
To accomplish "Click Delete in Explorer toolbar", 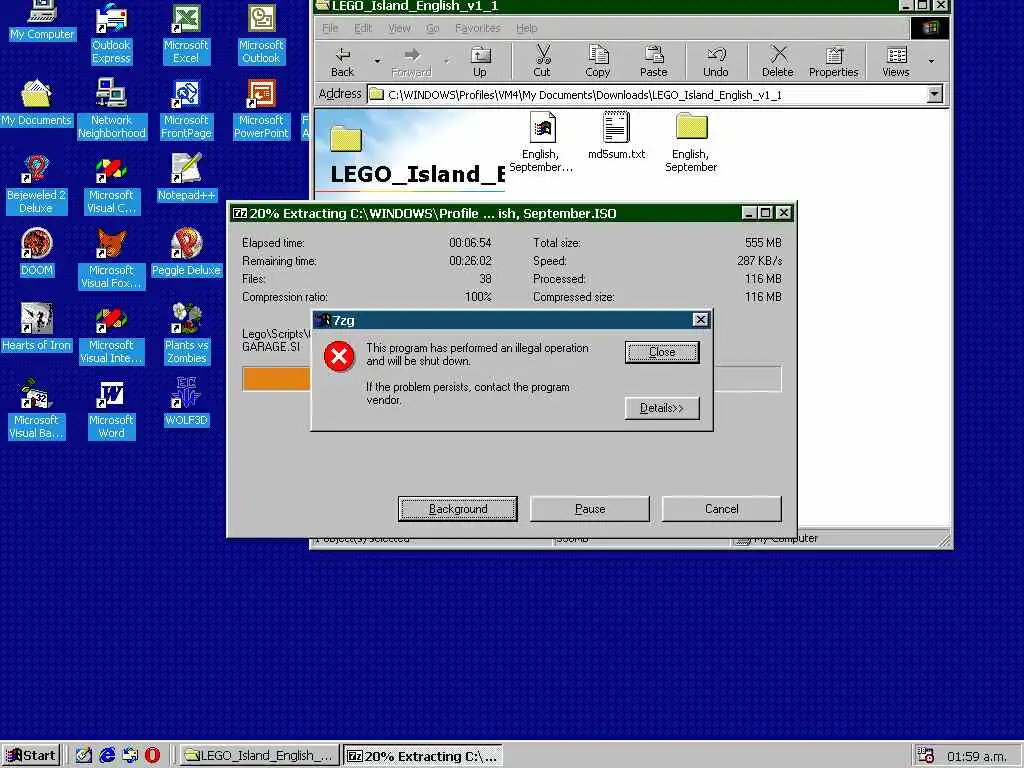I will click(x=778, y=61).
